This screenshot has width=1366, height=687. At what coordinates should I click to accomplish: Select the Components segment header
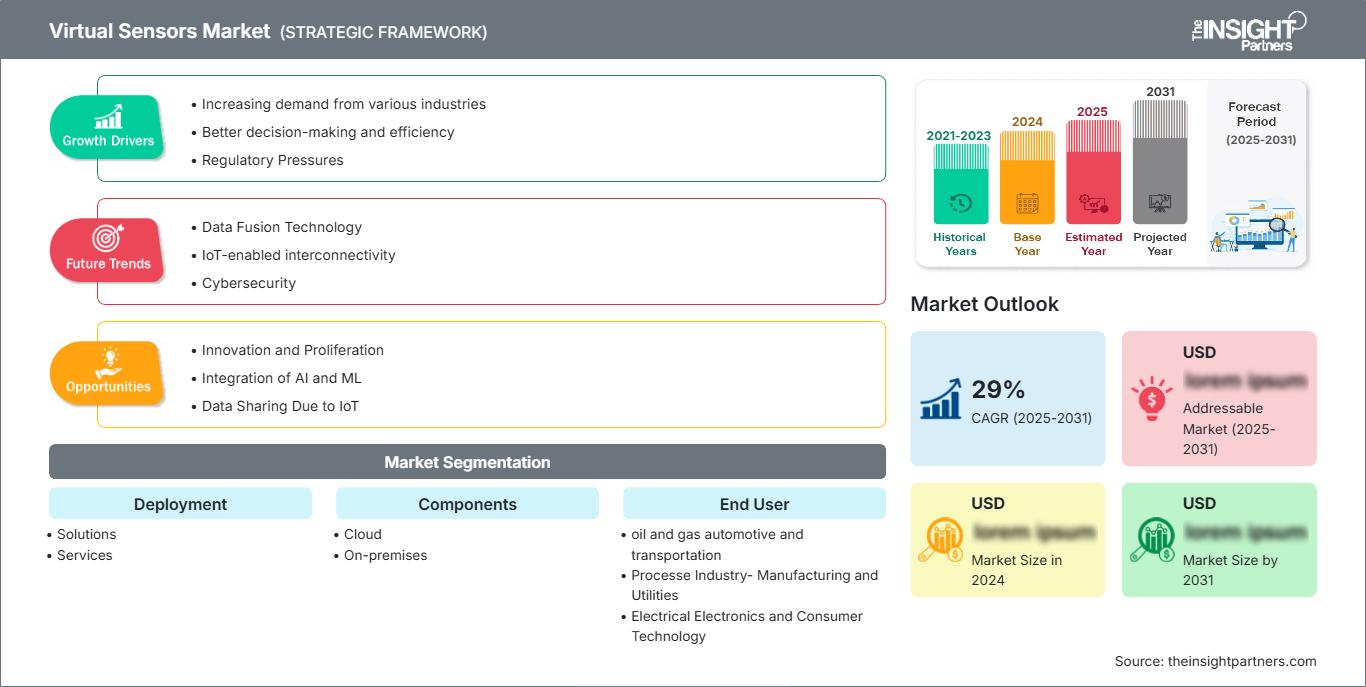467,504
